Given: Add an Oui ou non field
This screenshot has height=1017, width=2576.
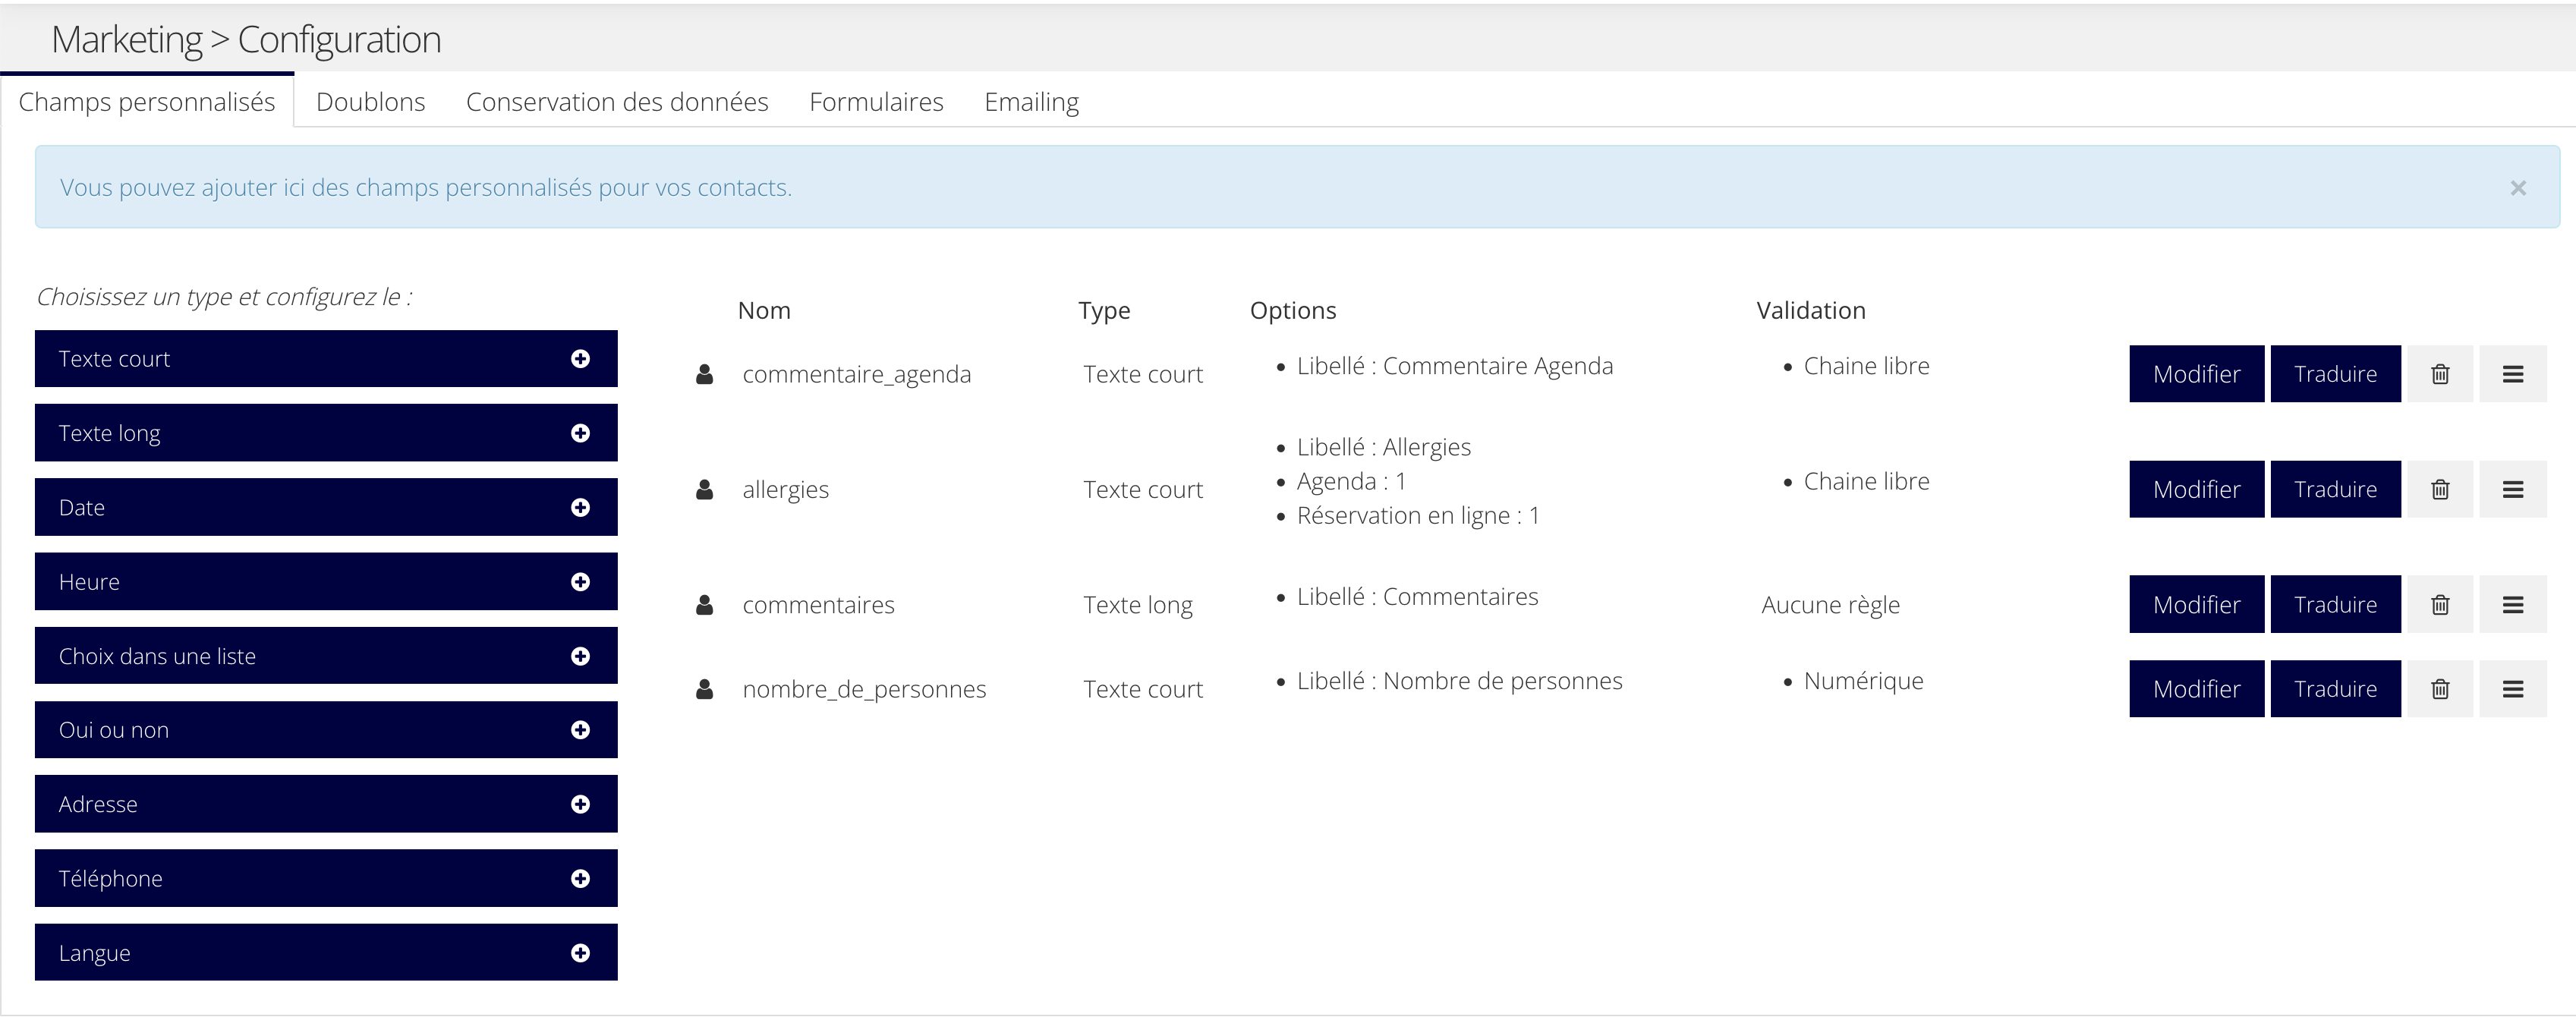Looking at the screenshot, I should point(326,730).
